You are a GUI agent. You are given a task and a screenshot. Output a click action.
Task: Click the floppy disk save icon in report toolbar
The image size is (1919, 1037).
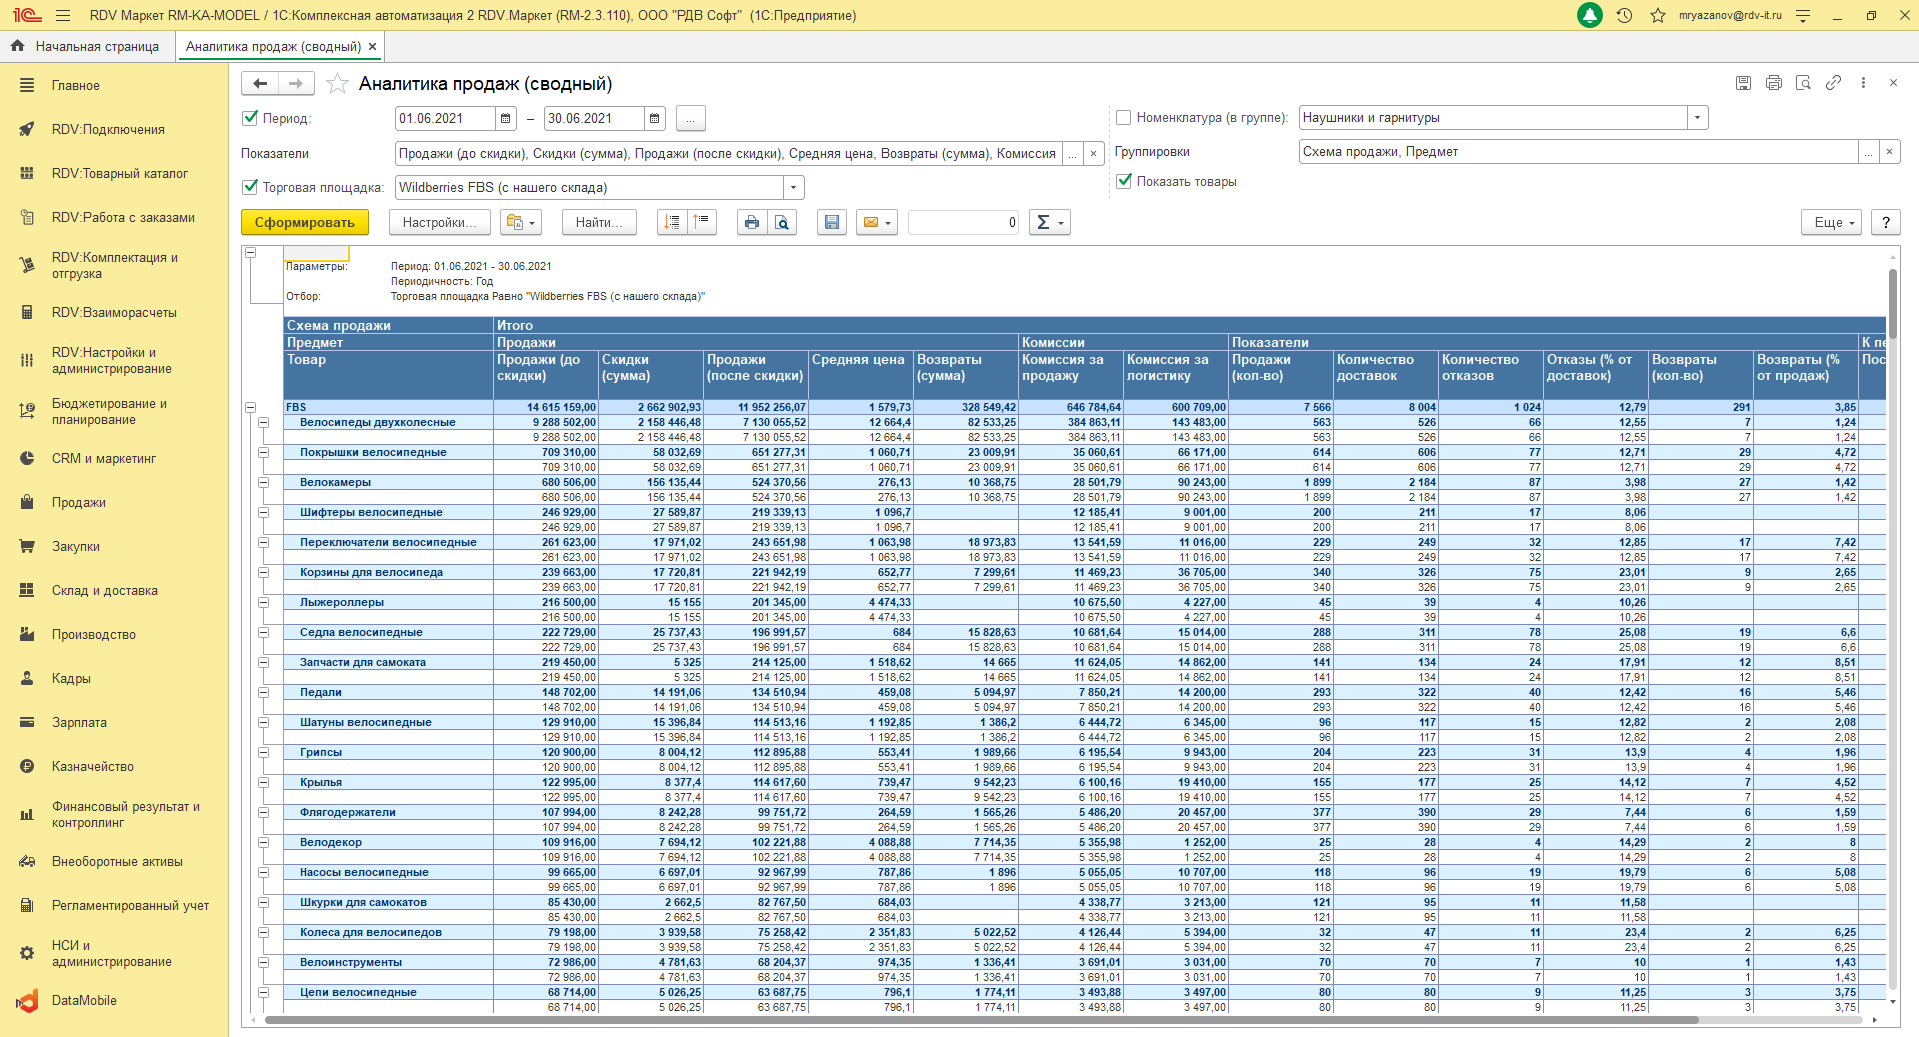point(831,222)
